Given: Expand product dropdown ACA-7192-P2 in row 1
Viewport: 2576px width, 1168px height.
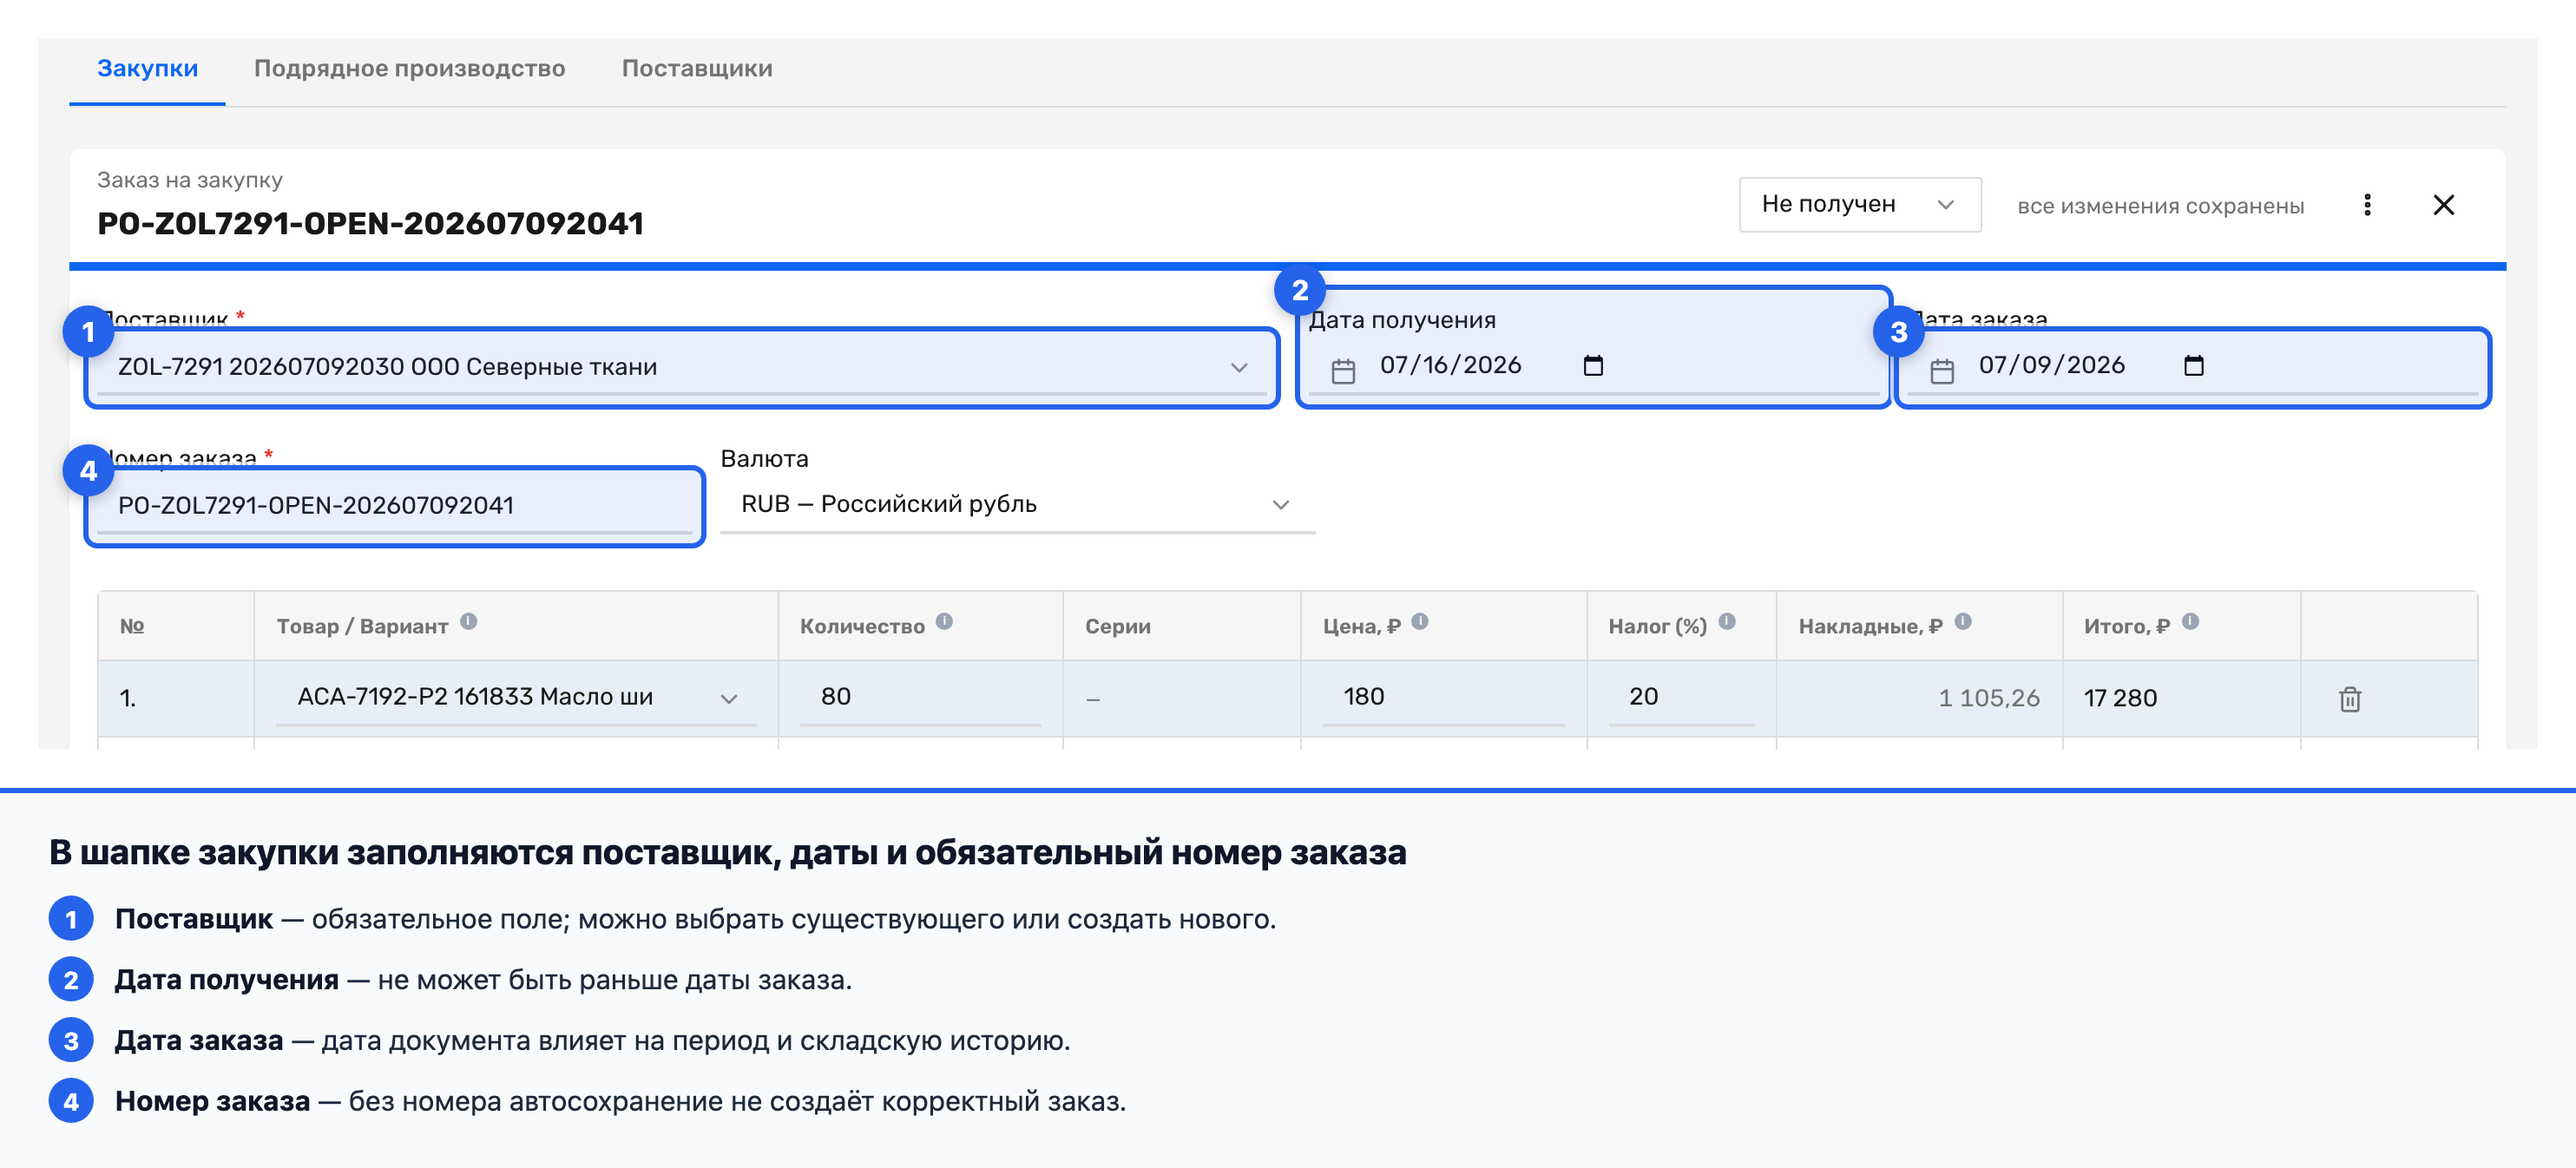Looking at the screenshot, I should click(x=728, y=698).
